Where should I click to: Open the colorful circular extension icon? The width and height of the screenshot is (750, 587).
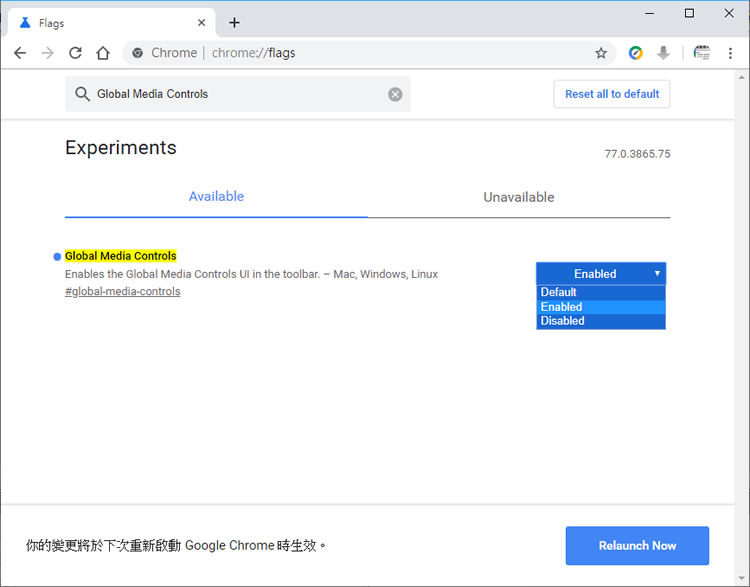click(635, 53)
